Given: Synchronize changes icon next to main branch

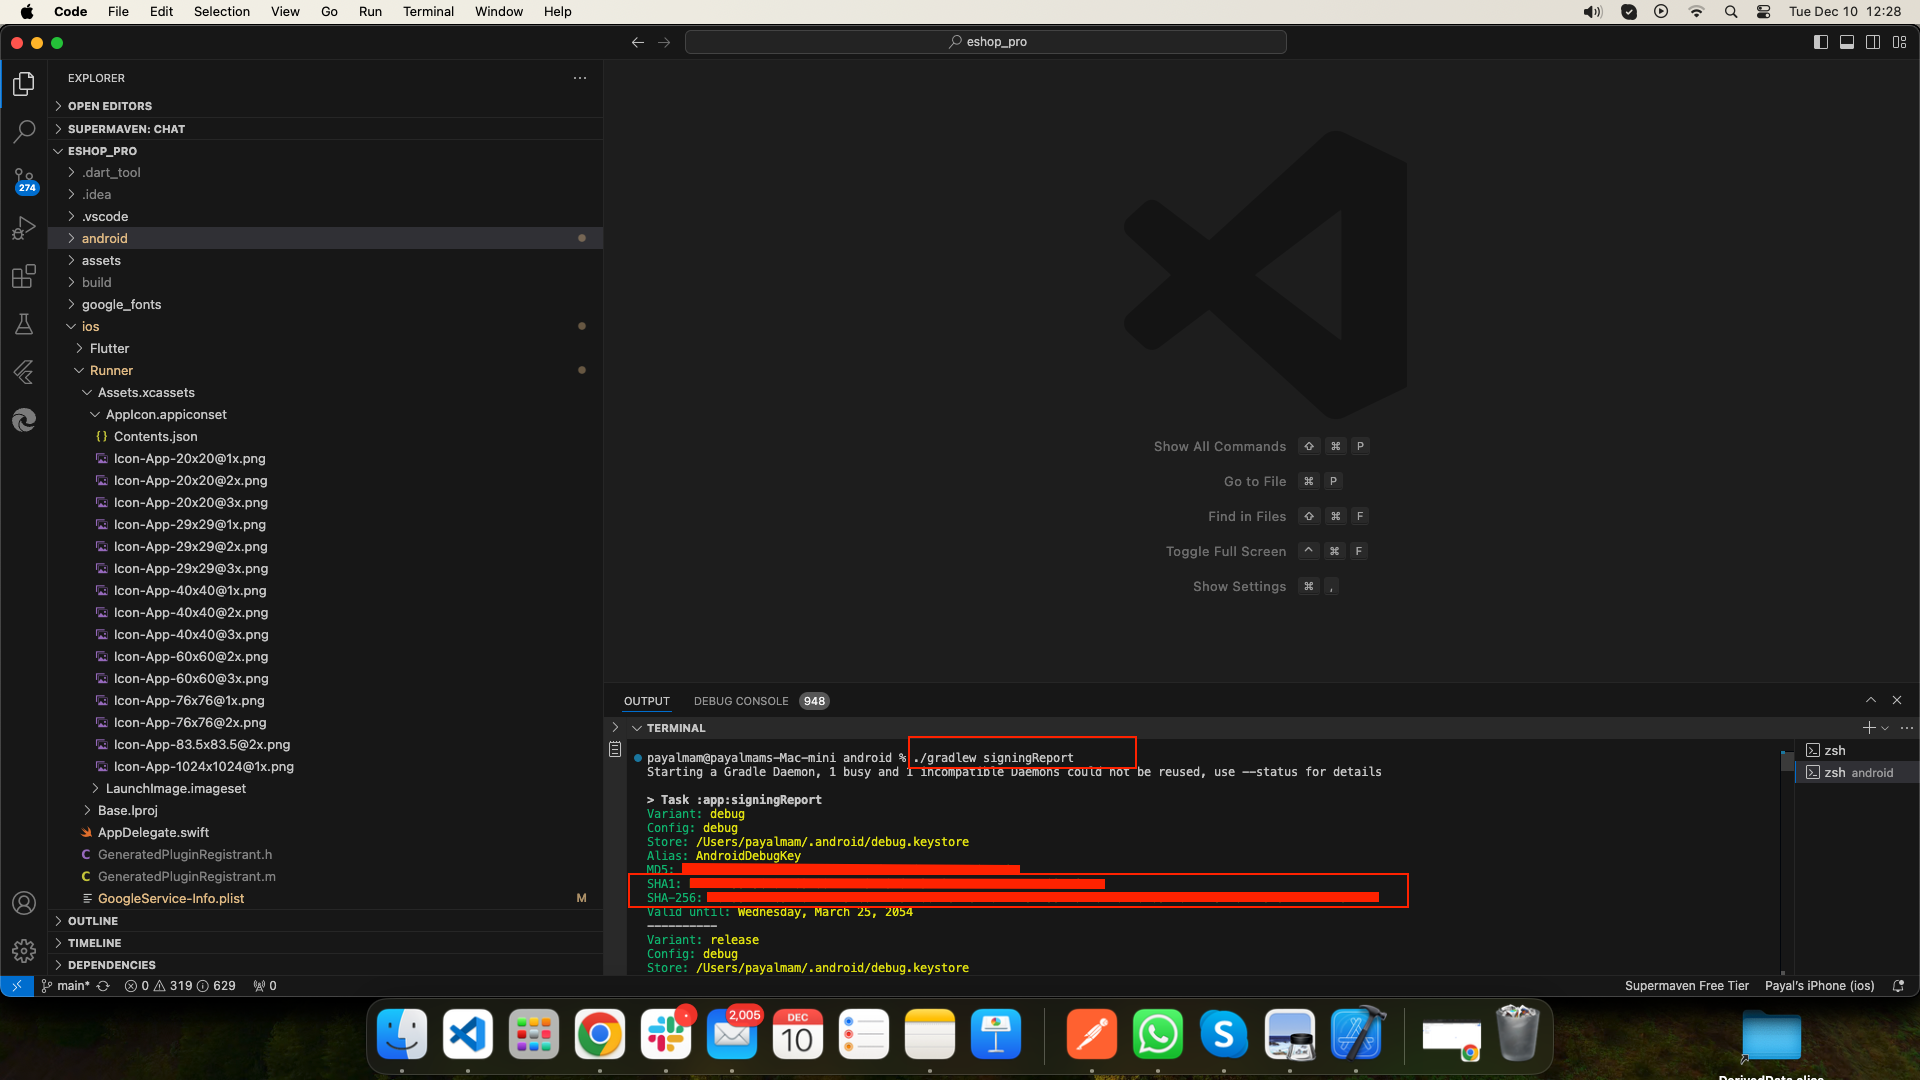Looking at the screenshot, I should (103, 986).
